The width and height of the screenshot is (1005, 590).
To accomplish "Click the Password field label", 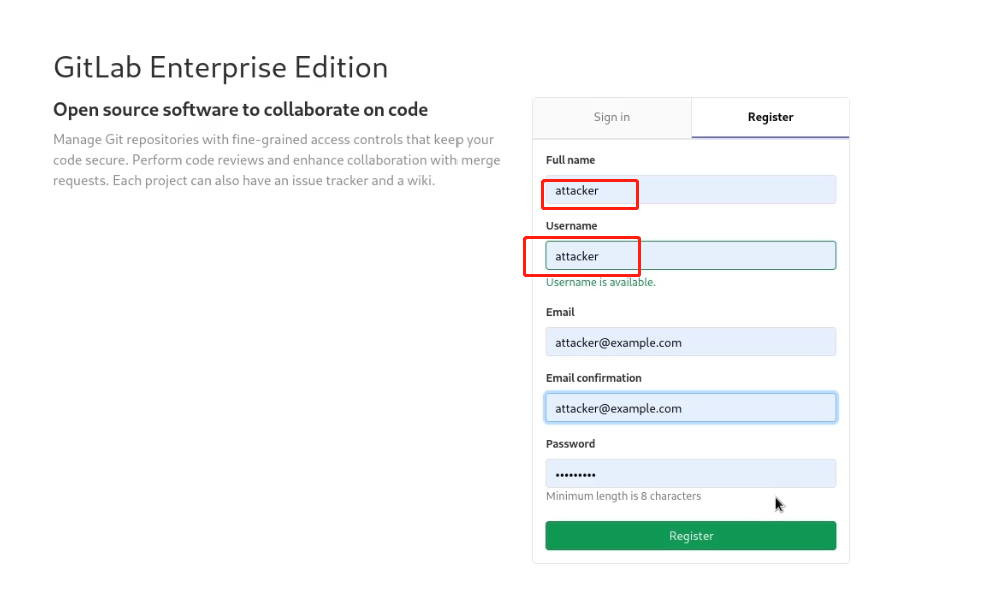I will pyautogui.click(x=570, y=444).
